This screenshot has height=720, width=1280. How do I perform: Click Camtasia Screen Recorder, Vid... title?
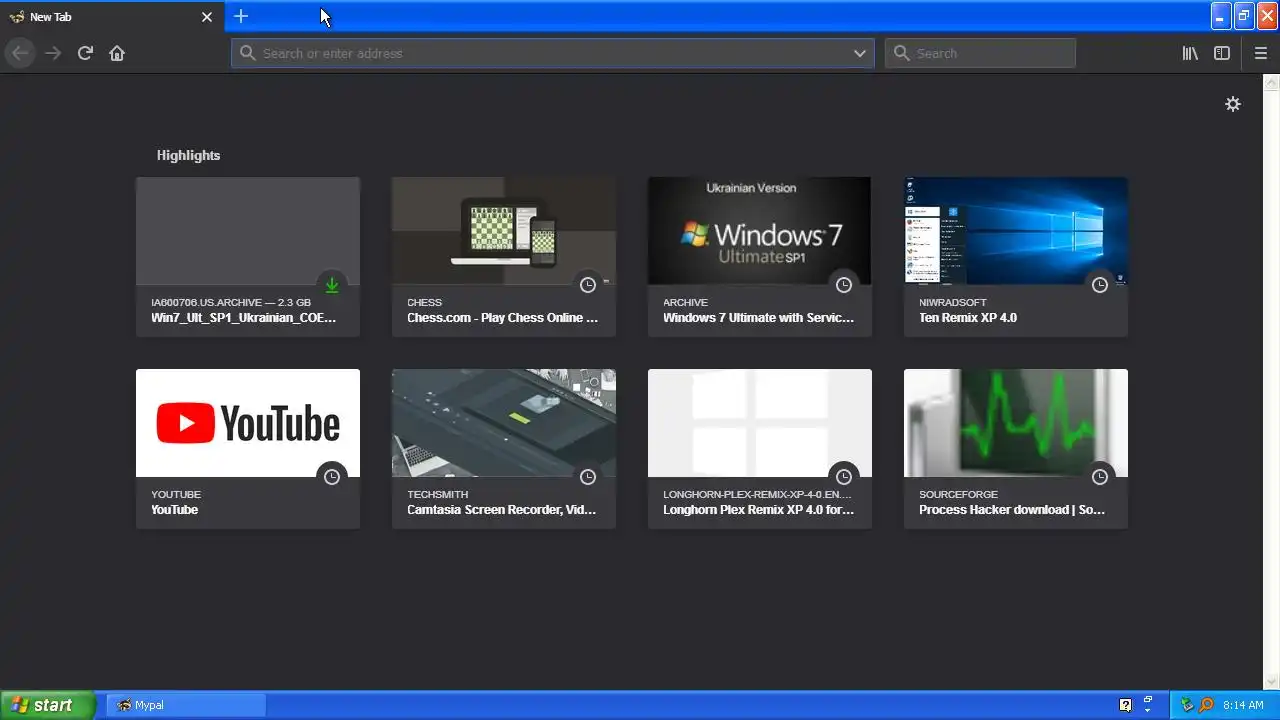pos(501,510)
